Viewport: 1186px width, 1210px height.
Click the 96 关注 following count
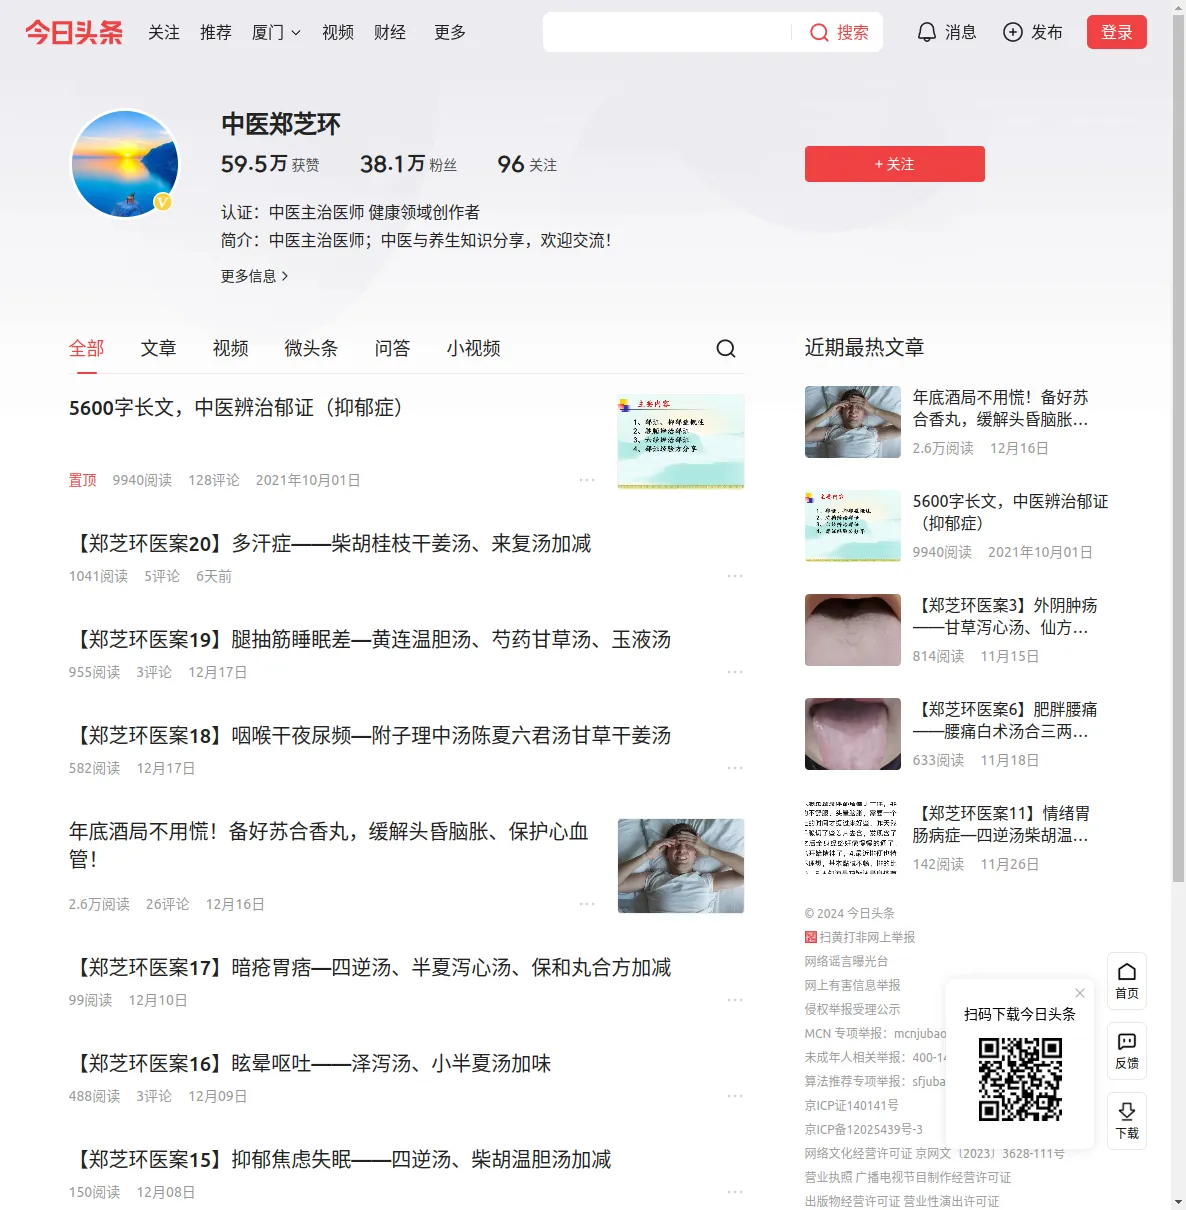tap(527, 164)
